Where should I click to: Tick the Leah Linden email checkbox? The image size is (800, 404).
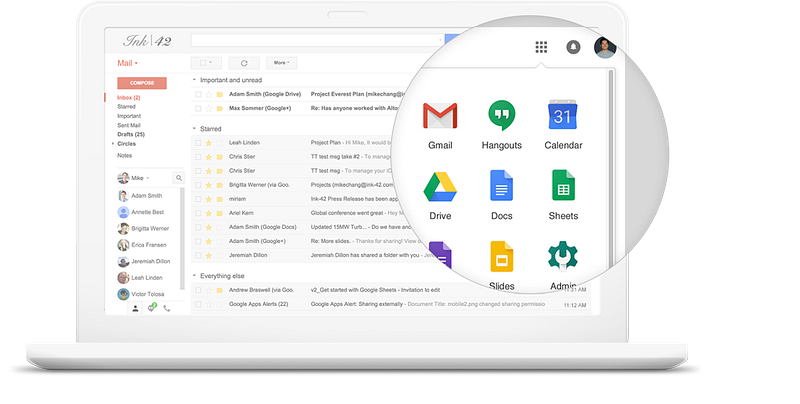pyautogui.click(x=198, y=143)
